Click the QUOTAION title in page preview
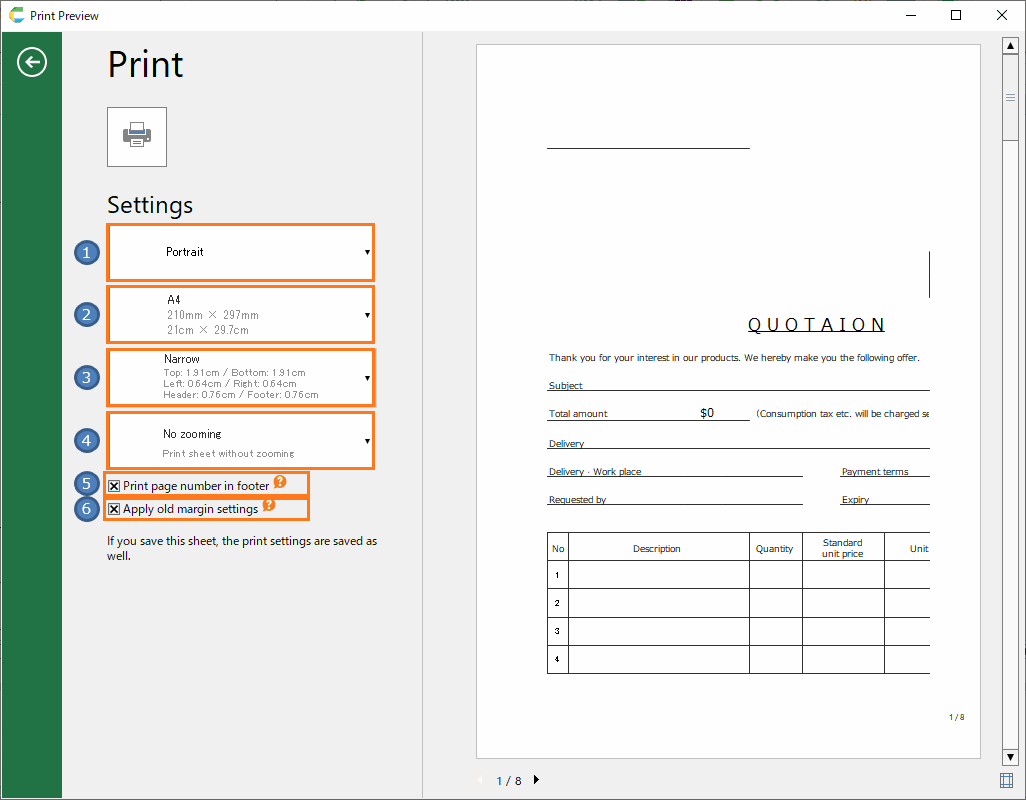The image size is (1026, 800). [816, 325]
